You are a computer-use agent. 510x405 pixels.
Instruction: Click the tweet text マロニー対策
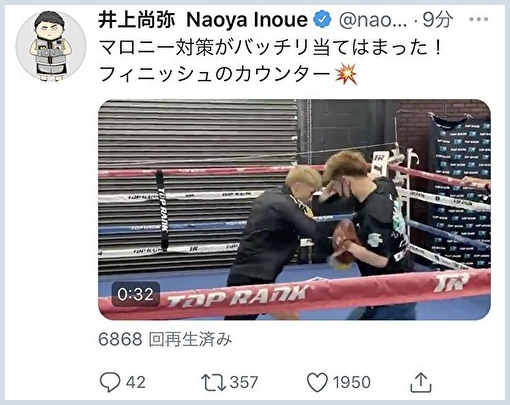pyautogui.click(x=156, y=48)
